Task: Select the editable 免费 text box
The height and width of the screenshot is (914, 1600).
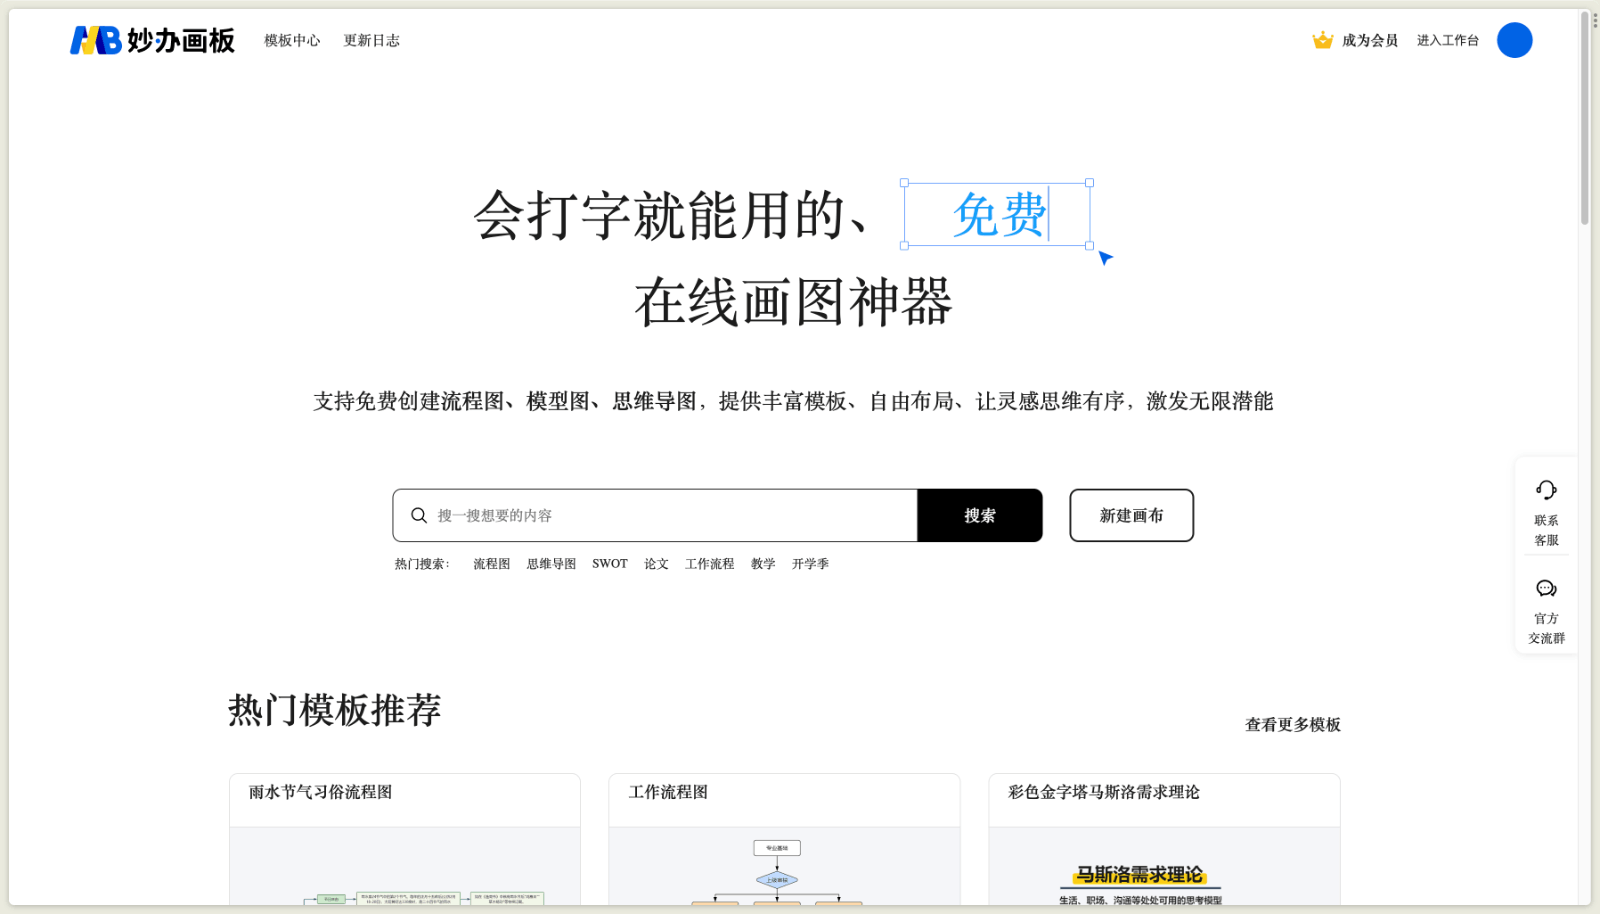Action: [997, 216]
